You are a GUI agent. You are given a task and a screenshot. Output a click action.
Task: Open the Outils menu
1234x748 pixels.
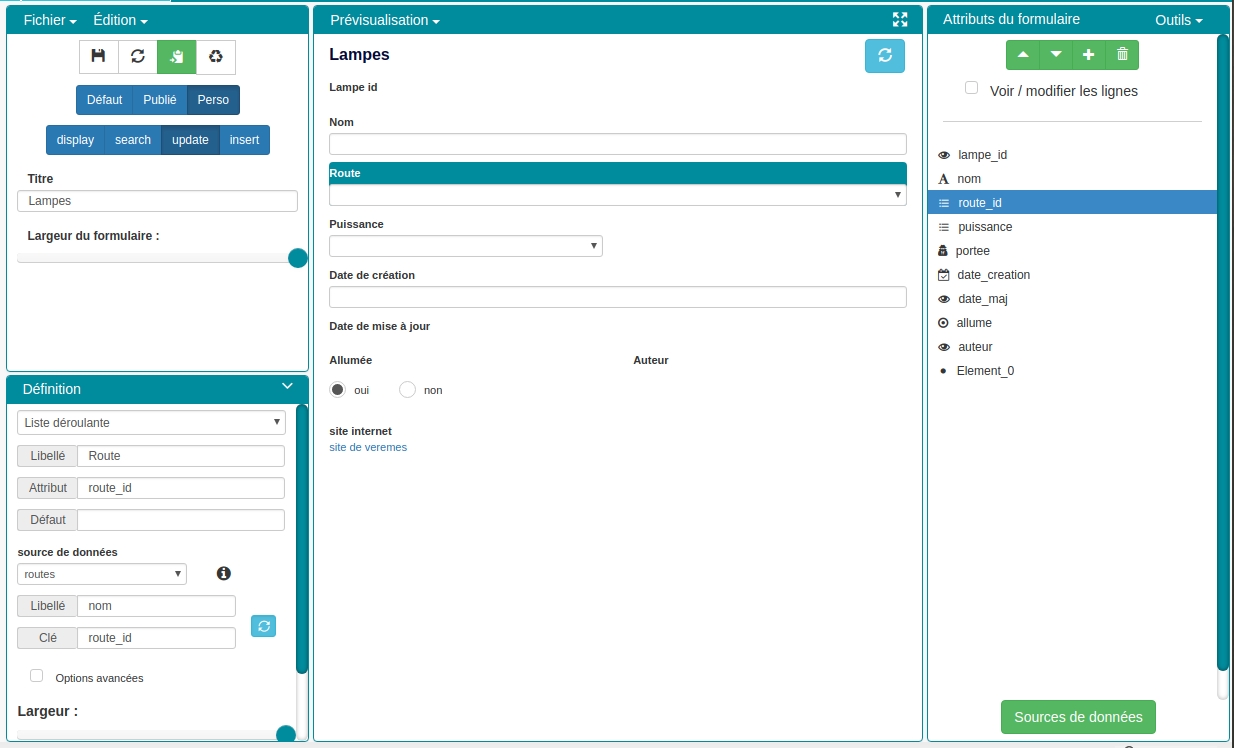pyautogui.click(x=1178, y=20)
